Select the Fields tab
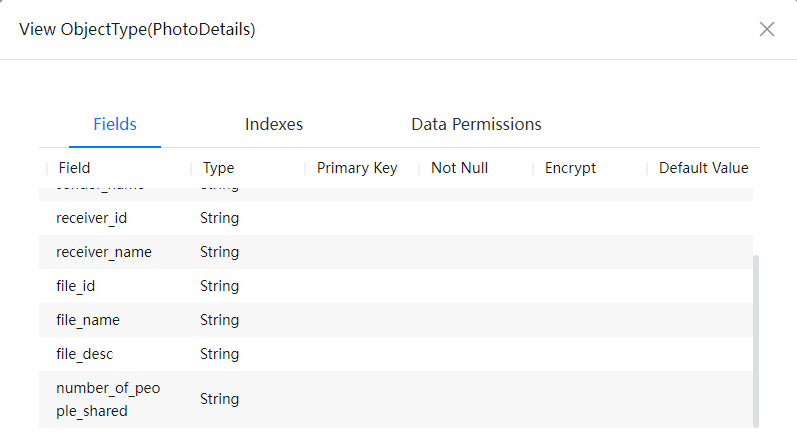This screenshot has height=435, width=797. (115, 124)
